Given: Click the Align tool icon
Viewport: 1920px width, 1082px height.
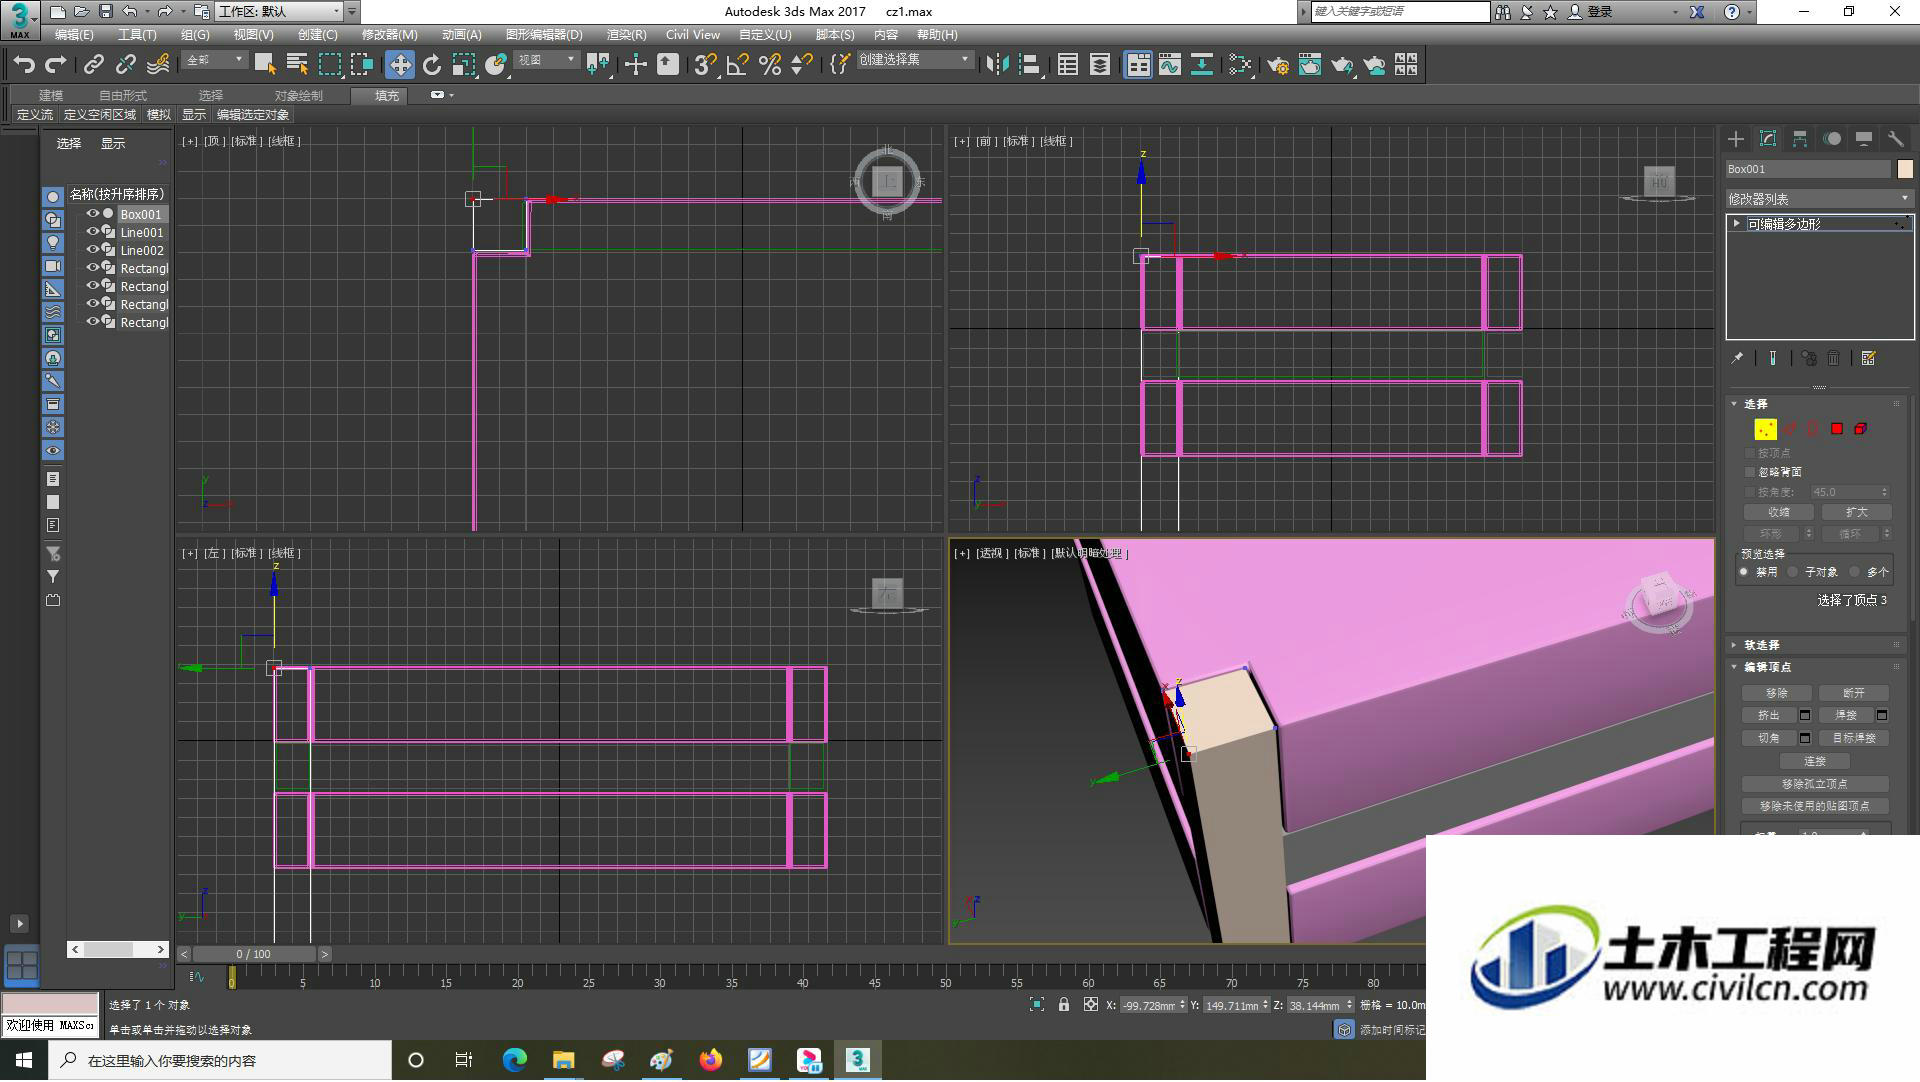Looking at the screenshot, I should click(1029, 65).
